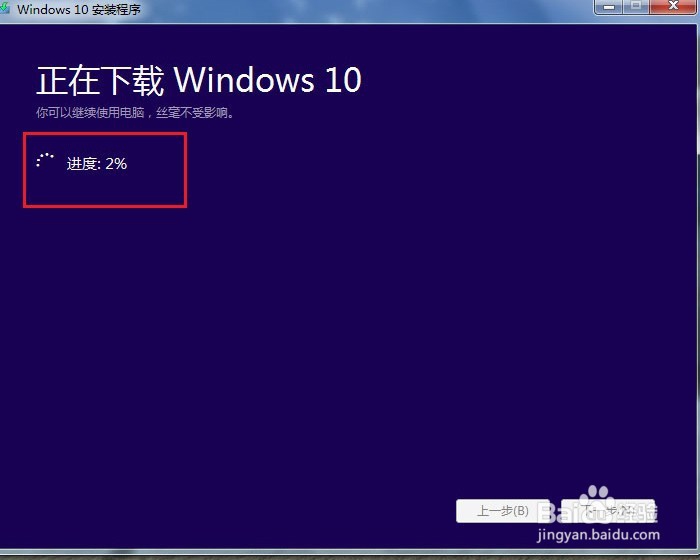Minimize the Windows 10 setup window
This screenshot has height=560, width=700.
(x=609, y=7)
